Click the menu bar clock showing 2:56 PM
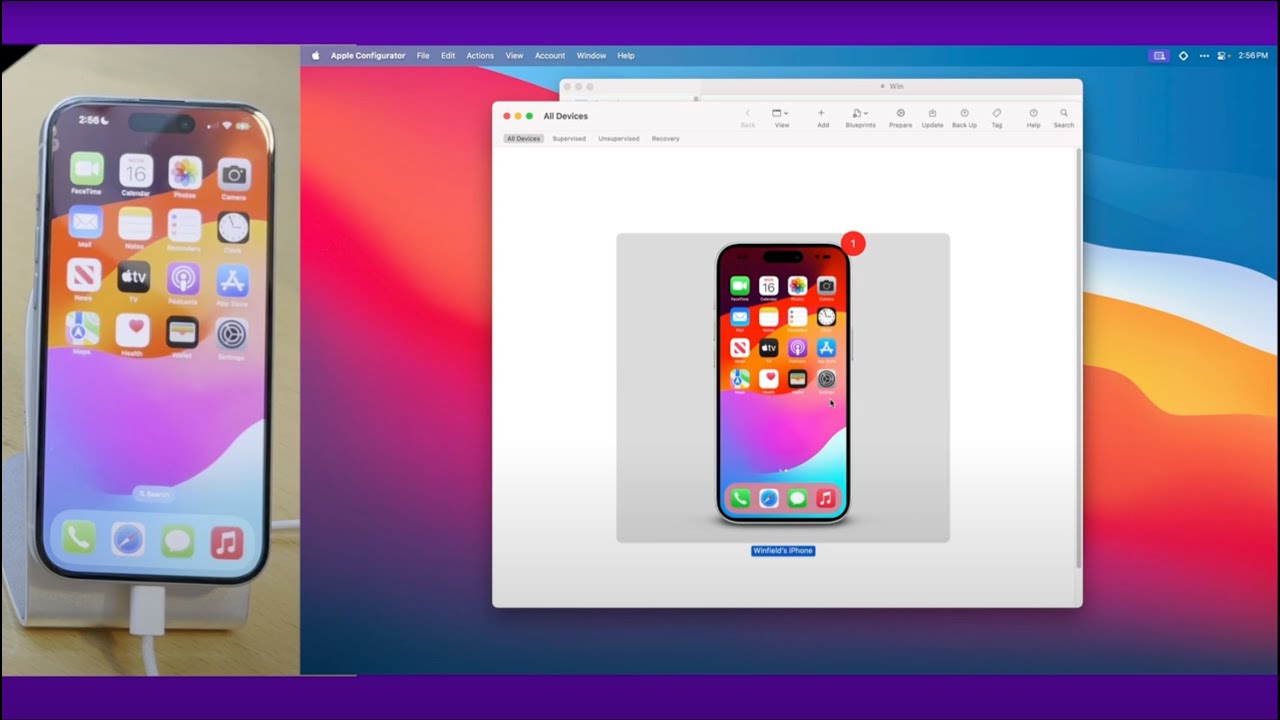 click(1253, 56)
